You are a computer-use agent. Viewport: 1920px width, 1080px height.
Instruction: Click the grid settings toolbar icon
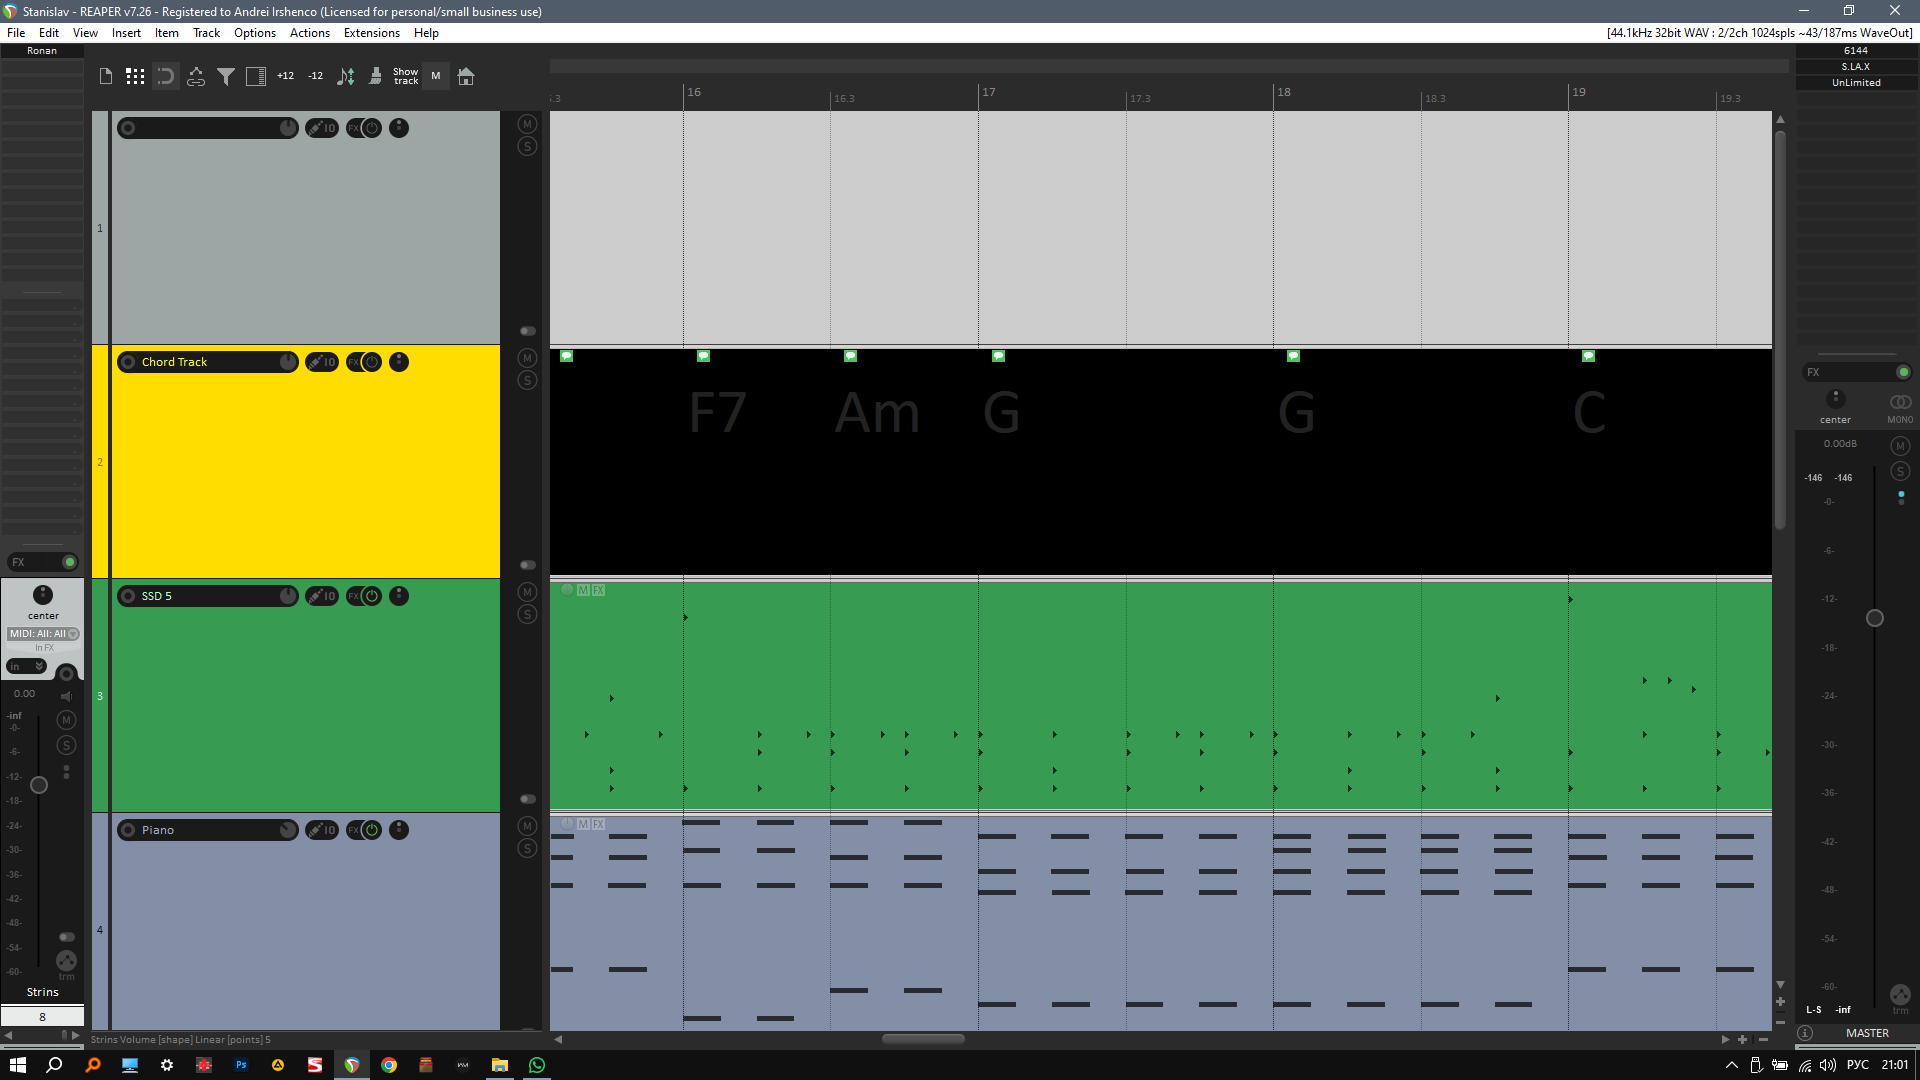pos(135,76)
